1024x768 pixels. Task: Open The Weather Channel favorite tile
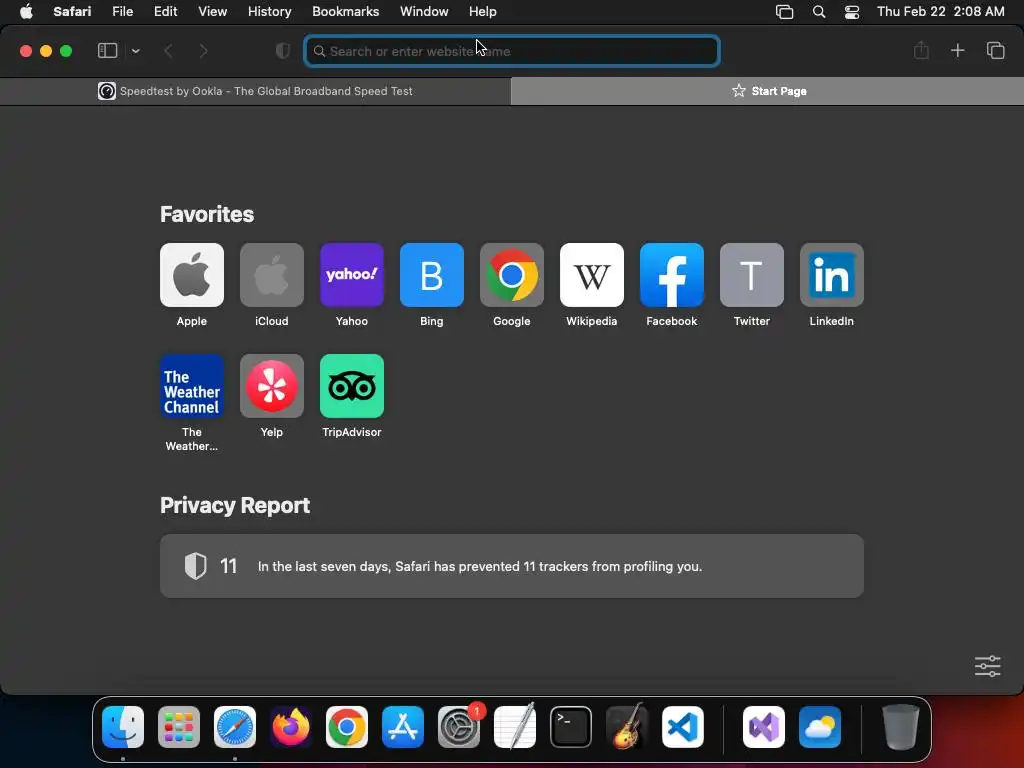pos(191,386)
